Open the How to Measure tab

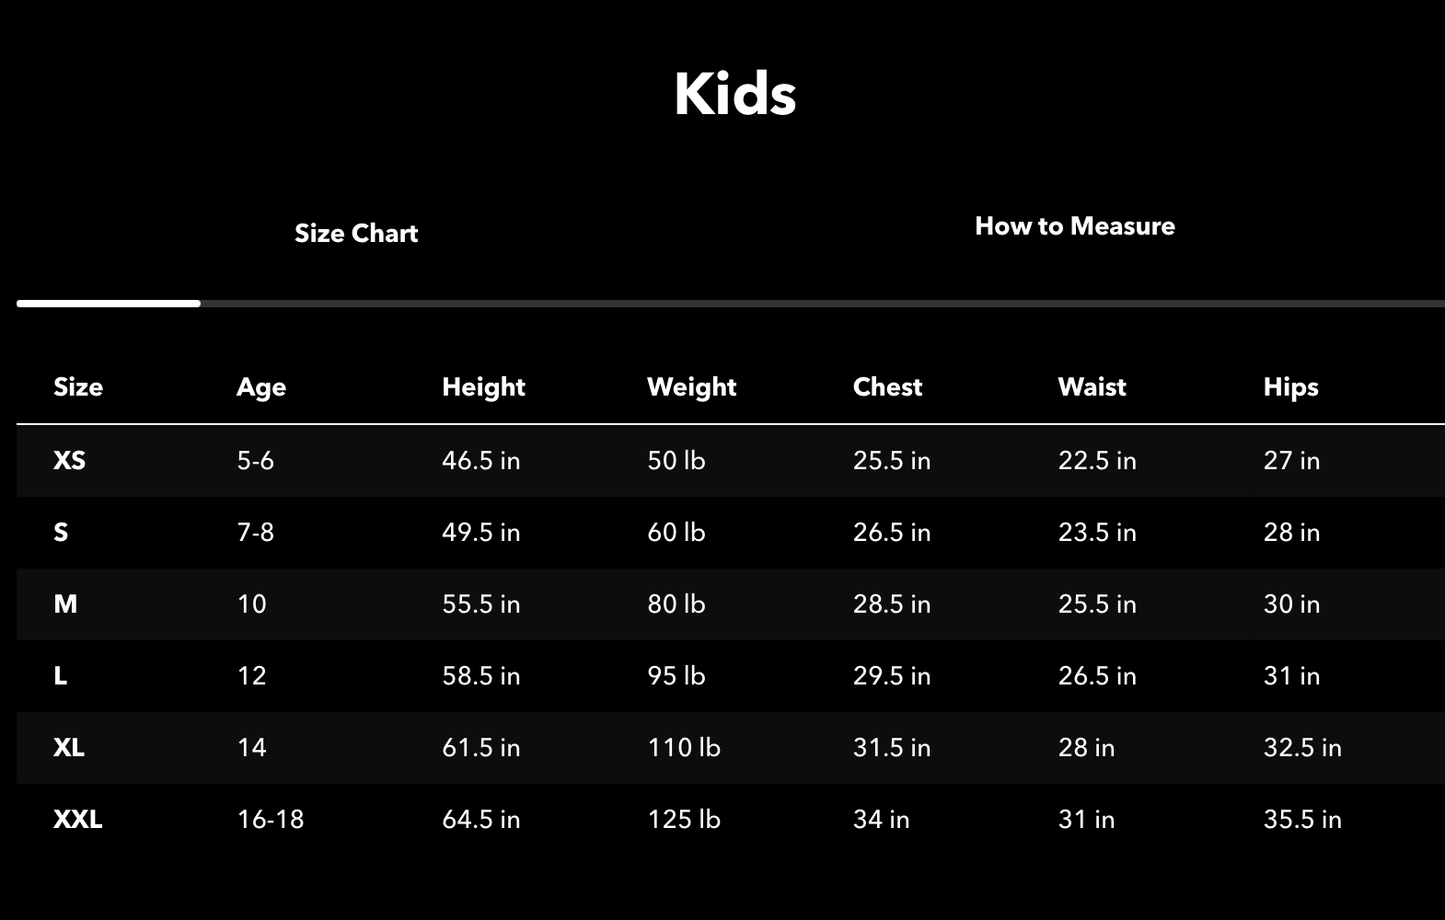(1074, 226)
